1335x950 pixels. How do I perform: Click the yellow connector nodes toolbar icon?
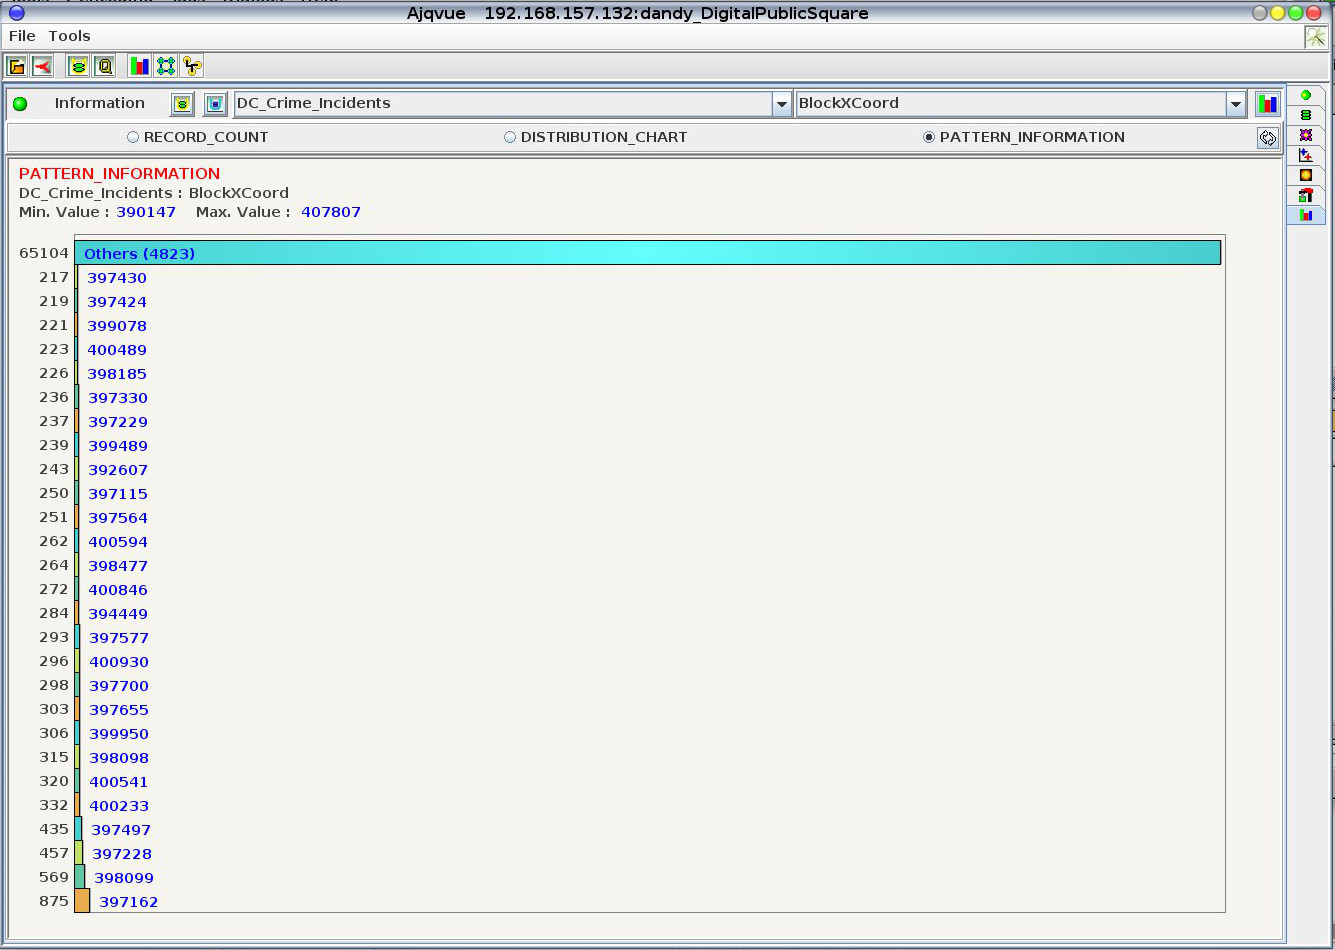tap(192, 67)
